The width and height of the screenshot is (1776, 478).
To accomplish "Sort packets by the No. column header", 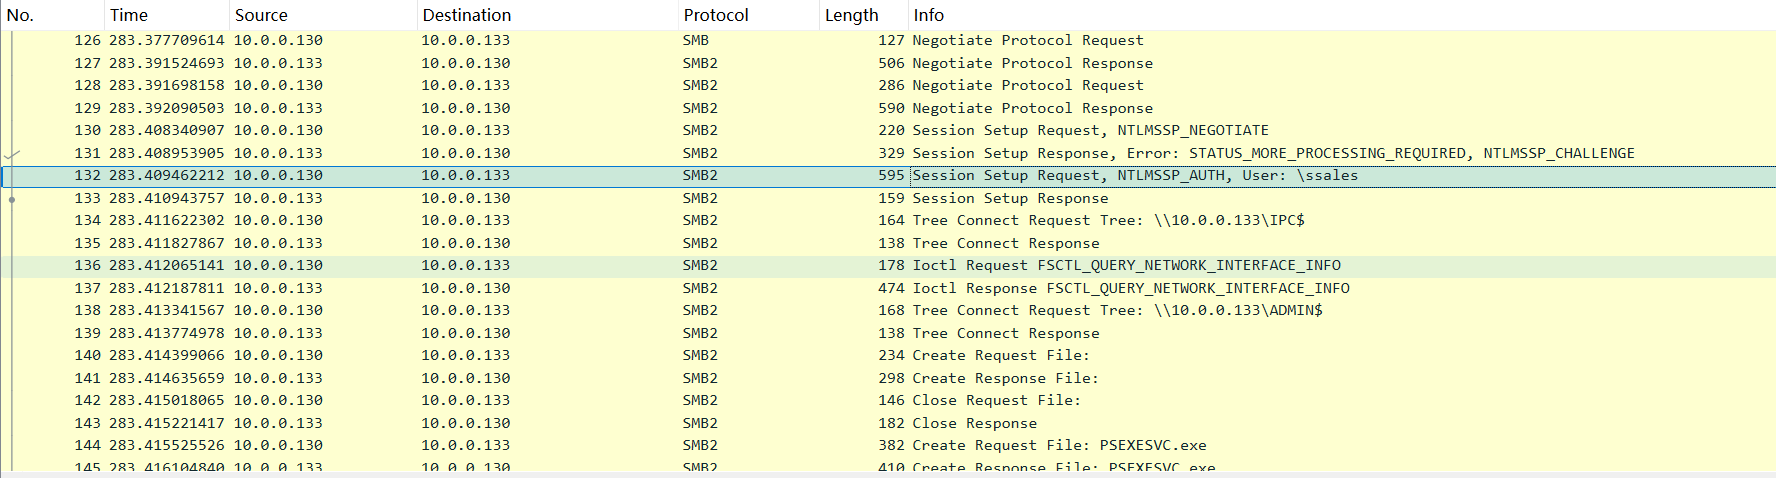I will pos(20,15).
